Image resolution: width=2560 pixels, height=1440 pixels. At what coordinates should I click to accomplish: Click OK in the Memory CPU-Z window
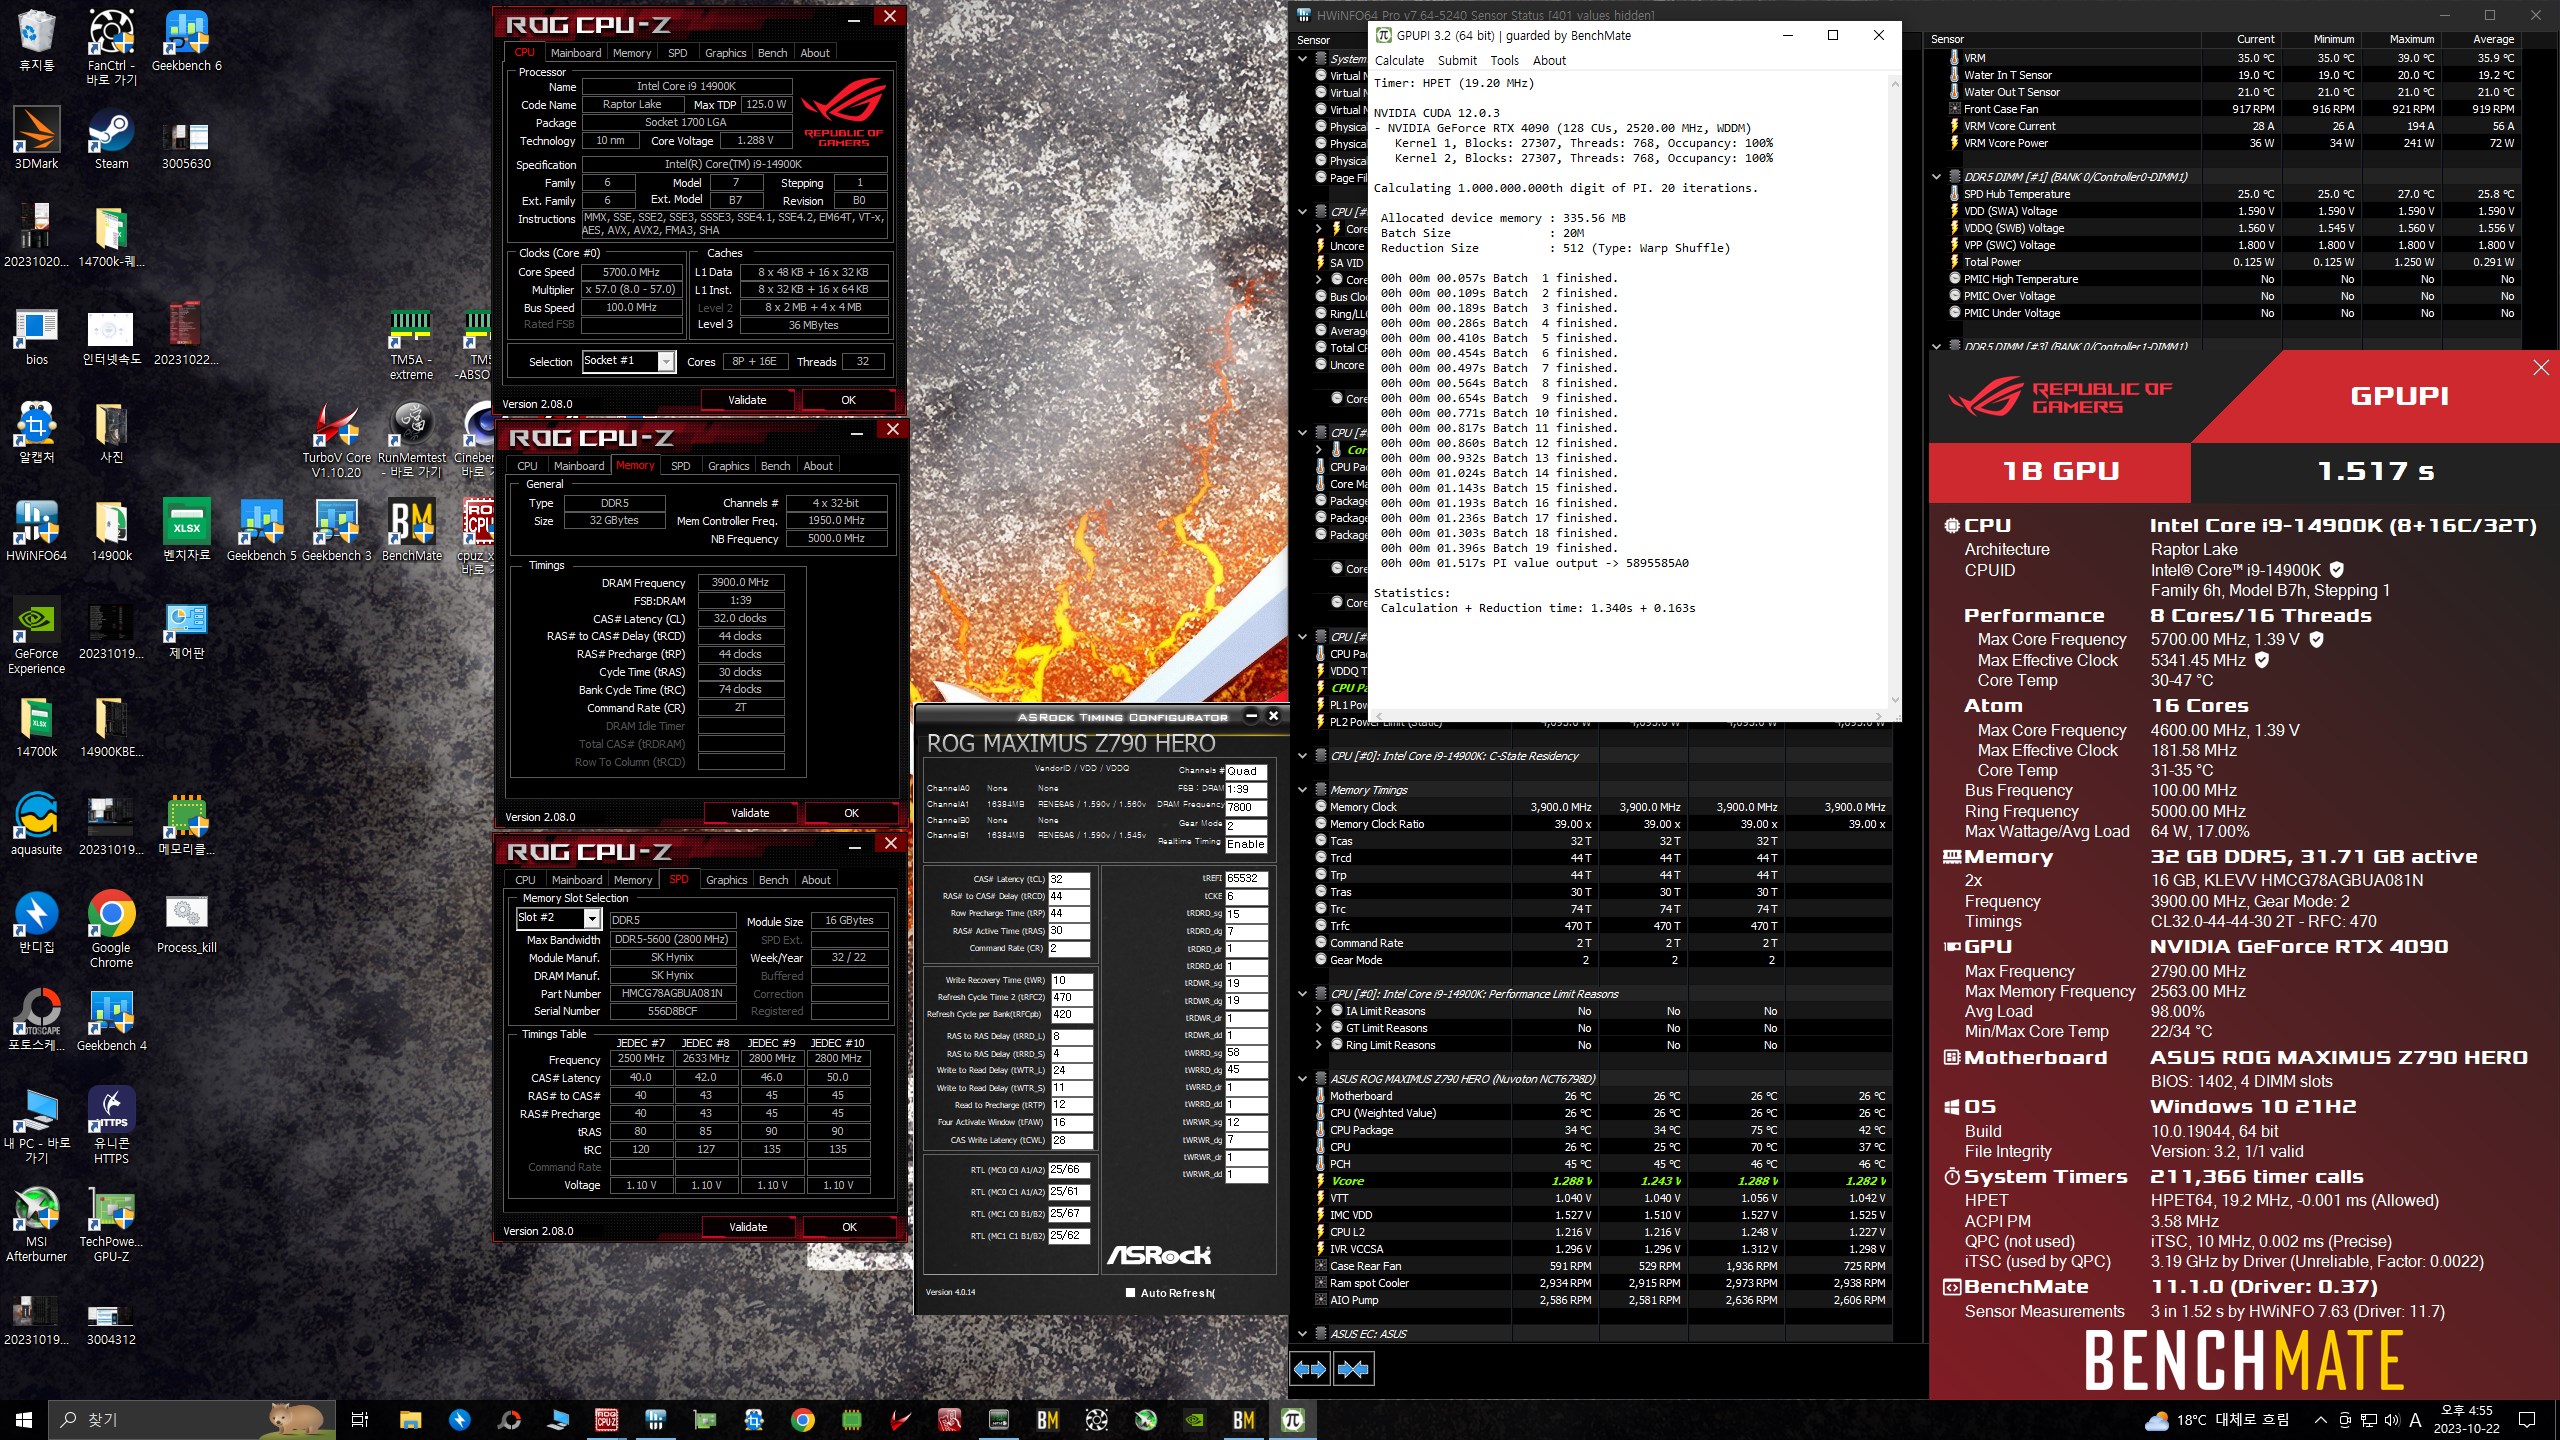click(x=851, y=813)
